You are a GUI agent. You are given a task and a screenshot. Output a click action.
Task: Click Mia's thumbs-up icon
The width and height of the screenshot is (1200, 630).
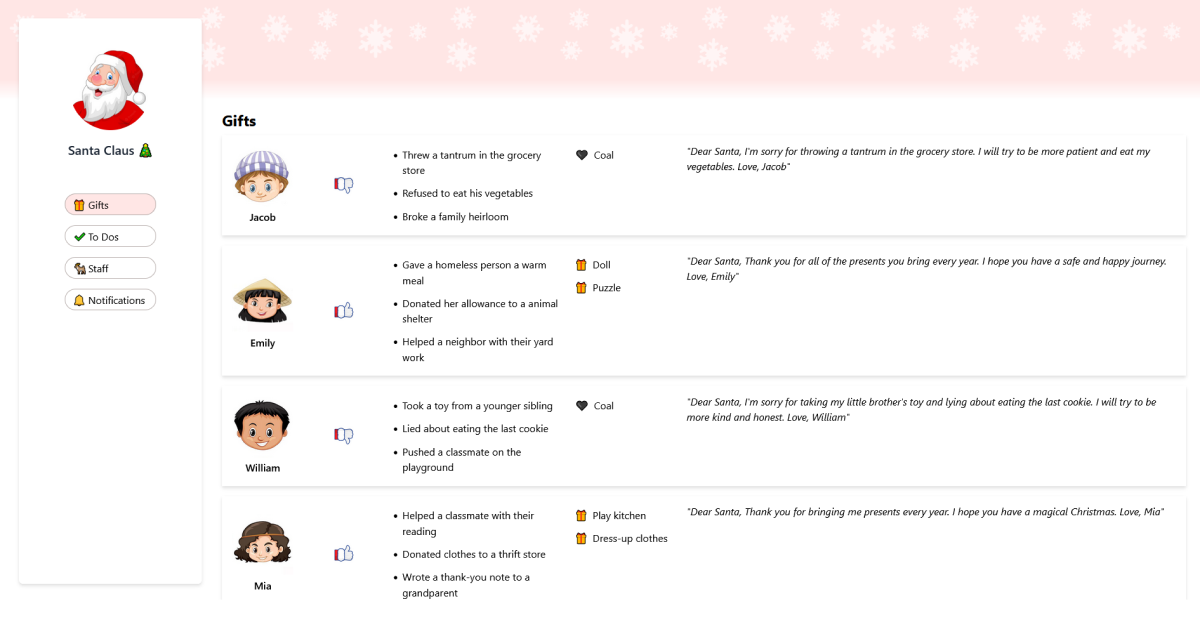pos(344,554)
